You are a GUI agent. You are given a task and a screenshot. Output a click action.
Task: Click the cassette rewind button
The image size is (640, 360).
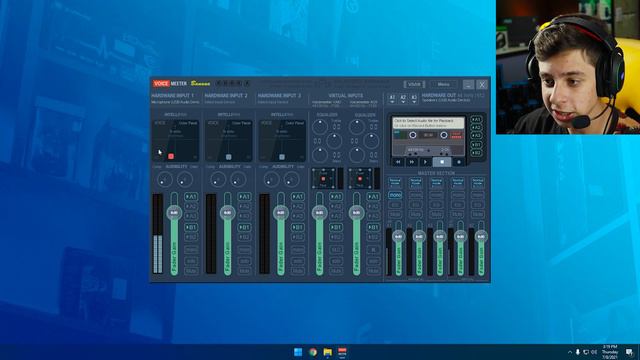click(398, 162)
